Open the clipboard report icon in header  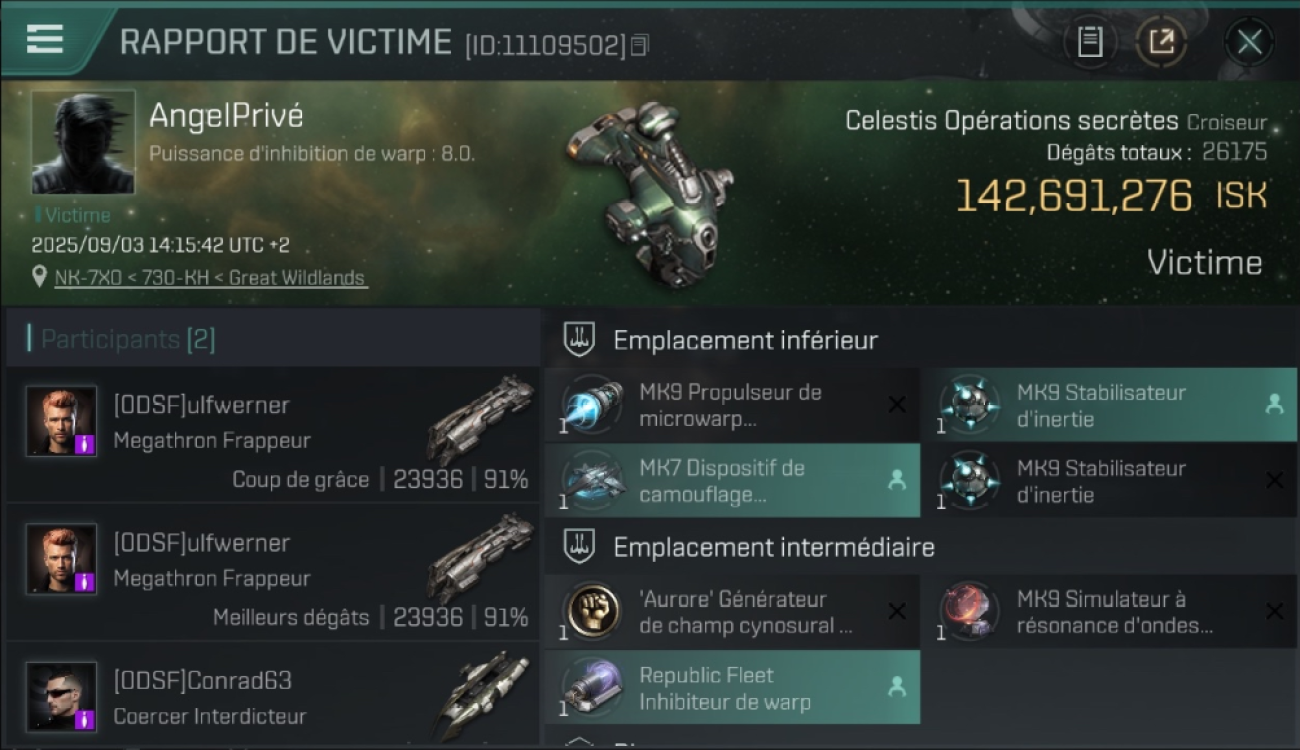(1090, 42)
